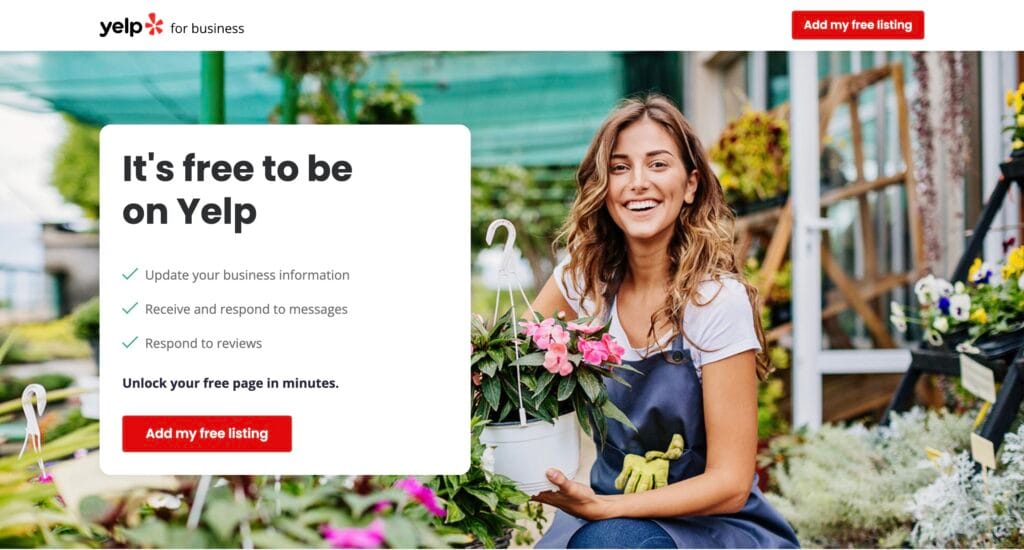
Task: Click 'Unlock your free page in minutes.' text
Action: pyautogui.click(x=231, y=383)
